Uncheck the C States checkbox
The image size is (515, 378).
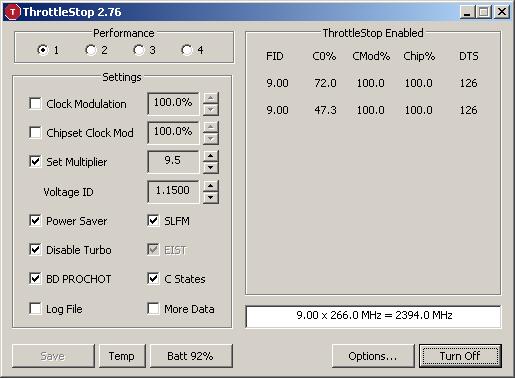[x=153, y=279]
